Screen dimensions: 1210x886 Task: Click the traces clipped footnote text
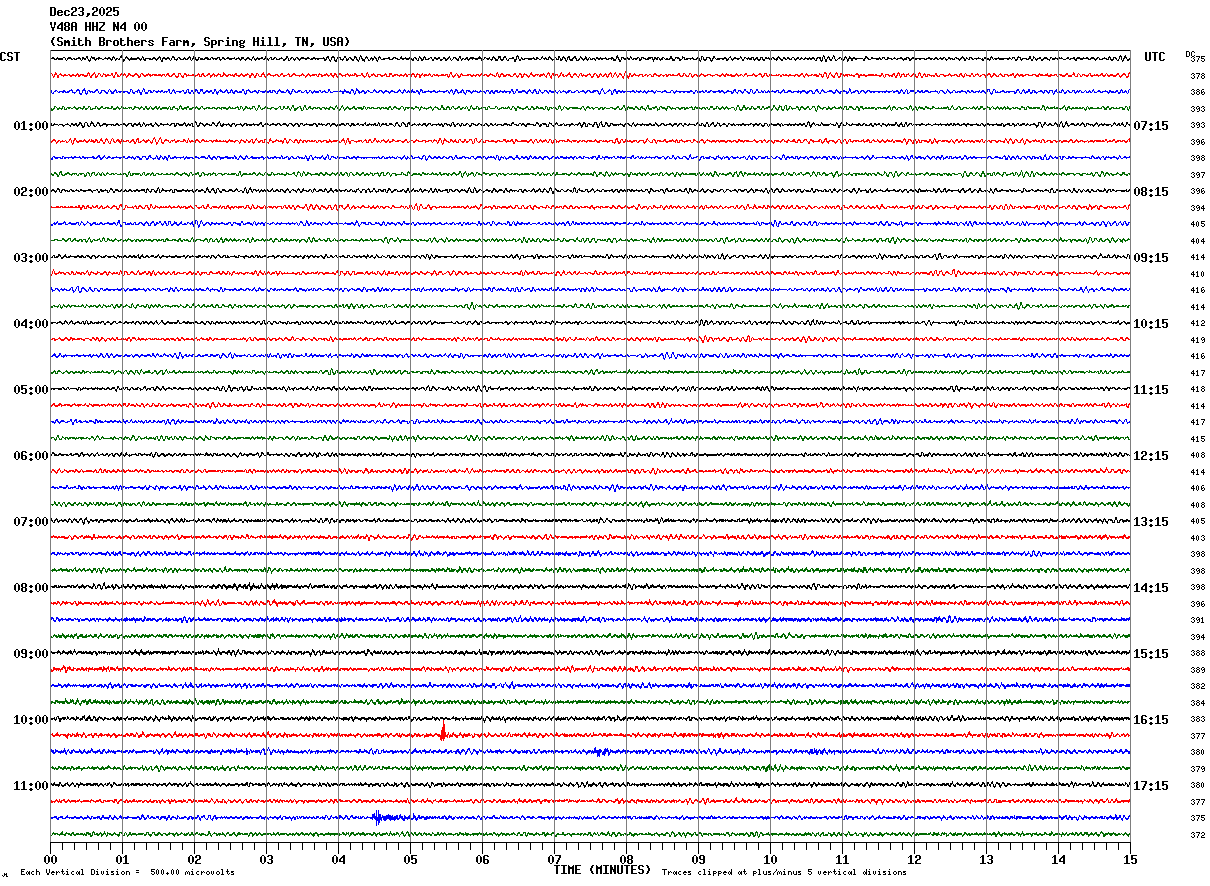click(x=784, y=873)
